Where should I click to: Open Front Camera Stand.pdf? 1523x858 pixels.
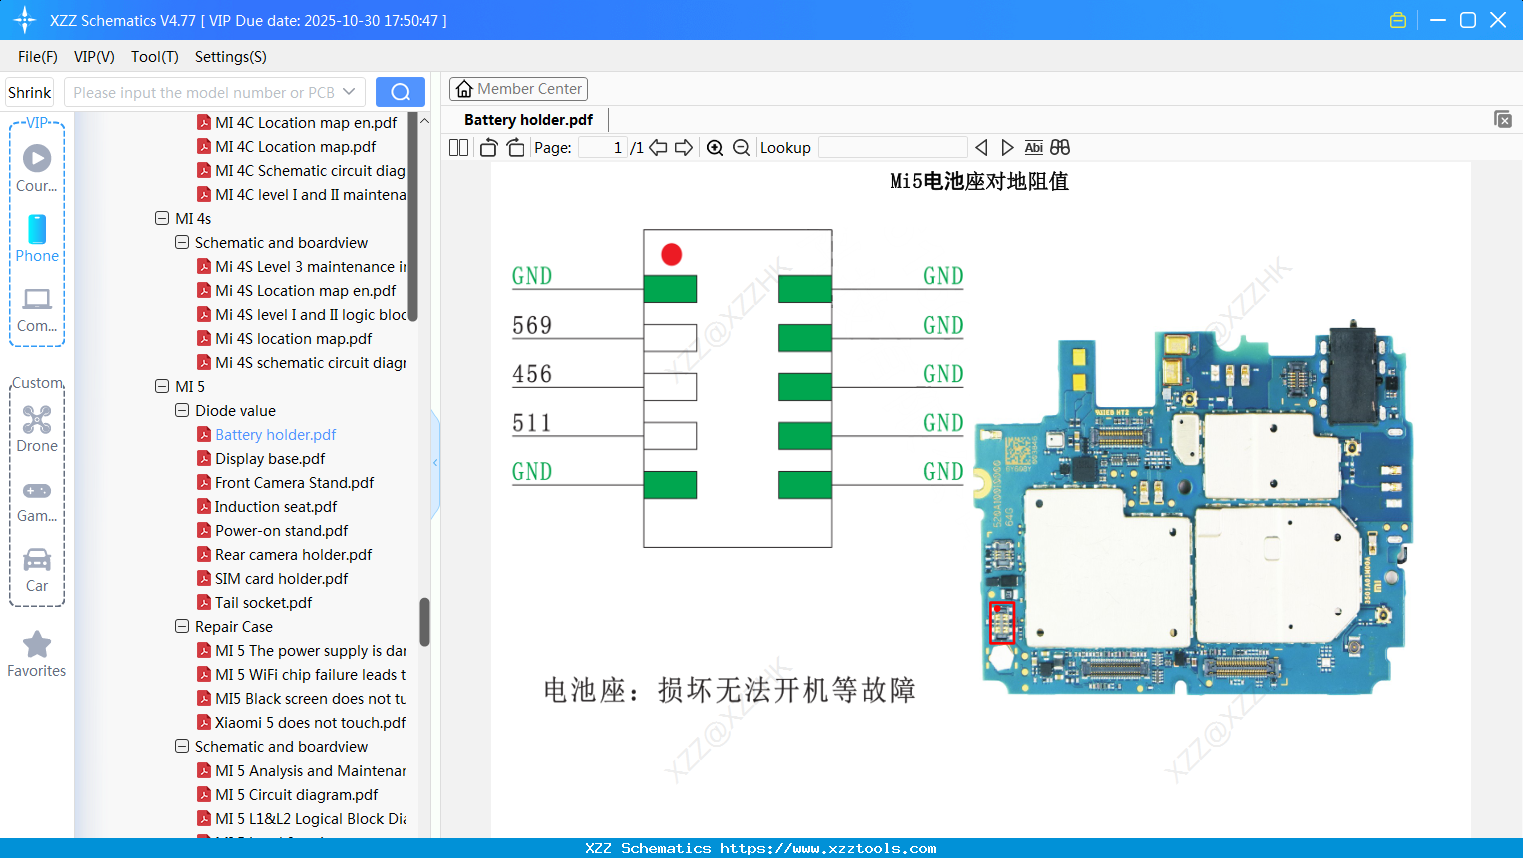(x=294, y=482)
